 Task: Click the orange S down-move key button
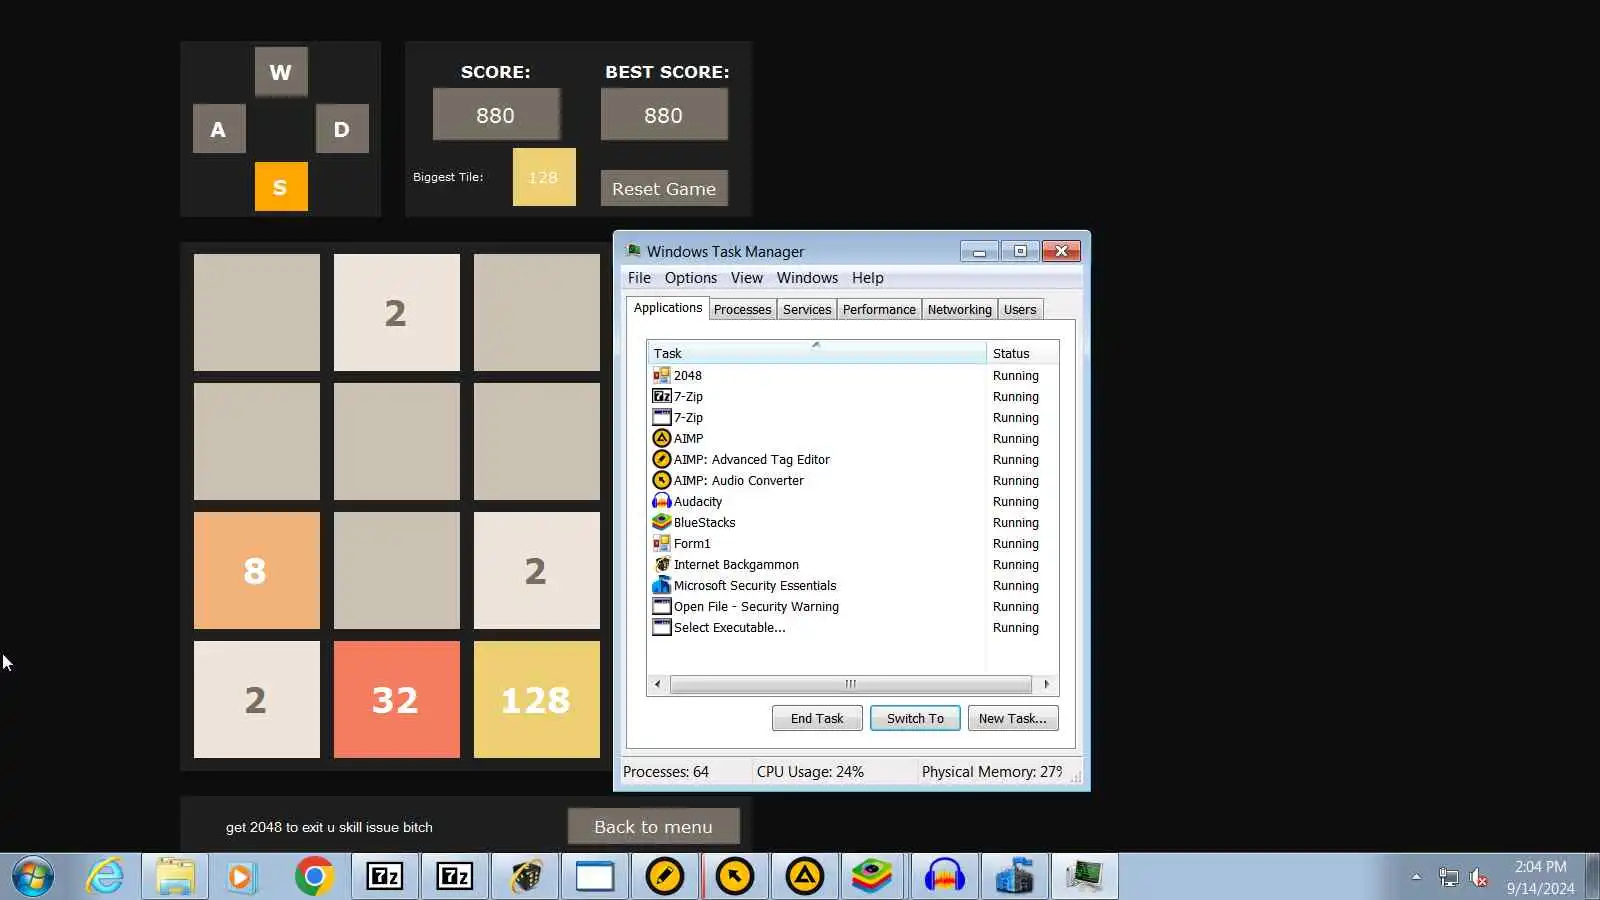(x=281, y=187)
